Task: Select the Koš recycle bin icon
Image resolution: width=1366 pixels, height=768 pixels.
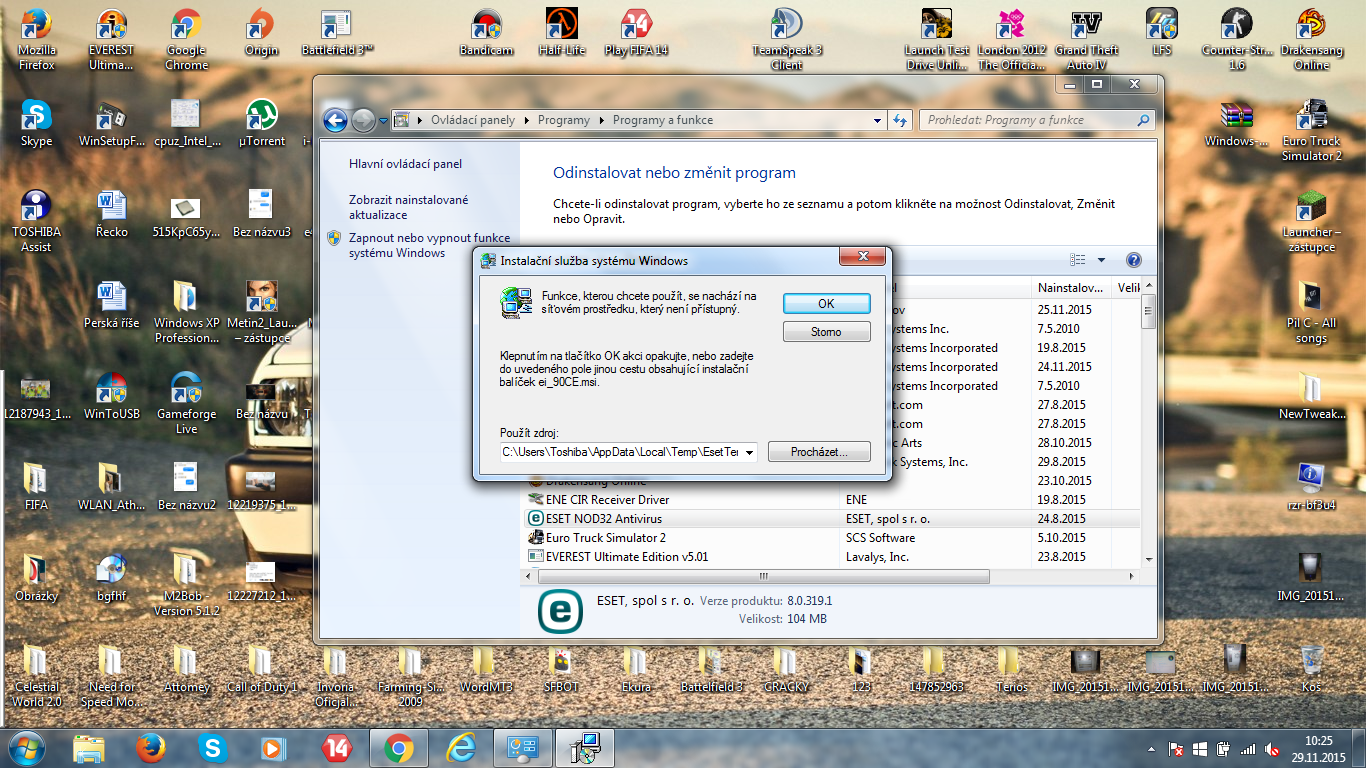Action: tap(1312, 669)
